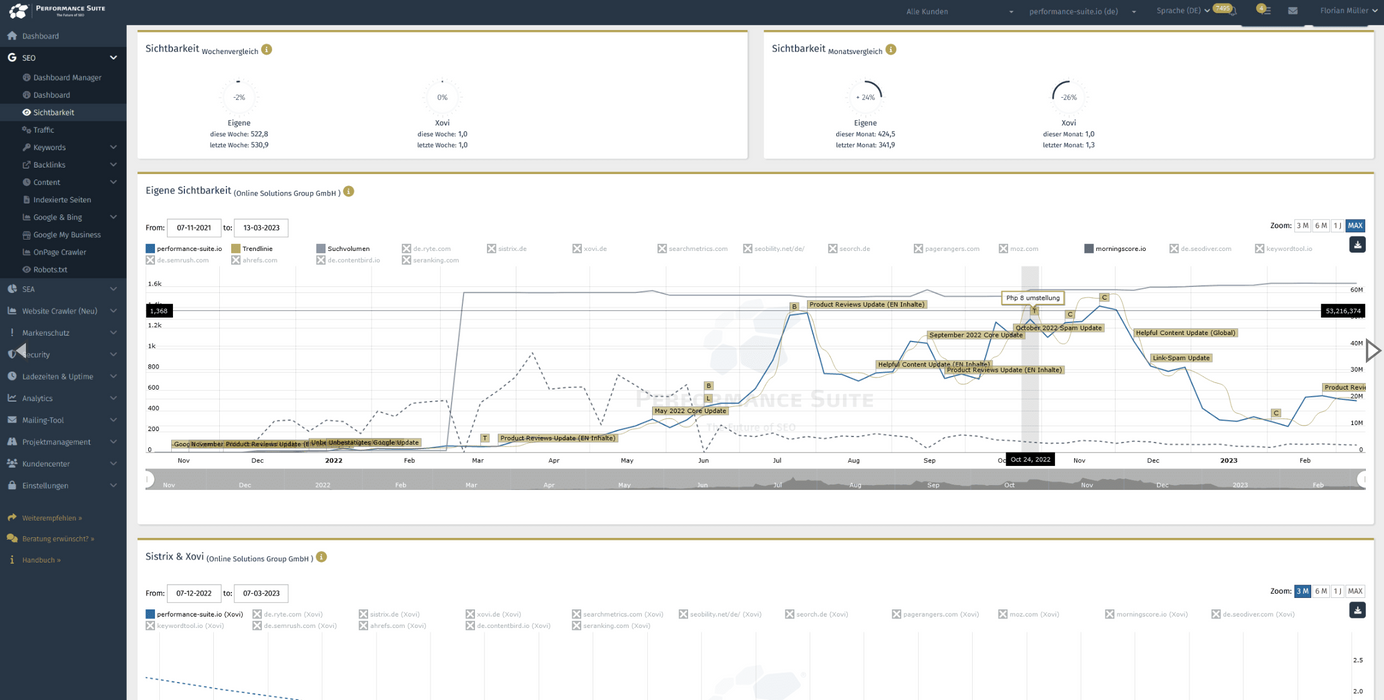Open the envelope messages icon
This screenshot has width=1384, height=700.
tap(1292, 11)
